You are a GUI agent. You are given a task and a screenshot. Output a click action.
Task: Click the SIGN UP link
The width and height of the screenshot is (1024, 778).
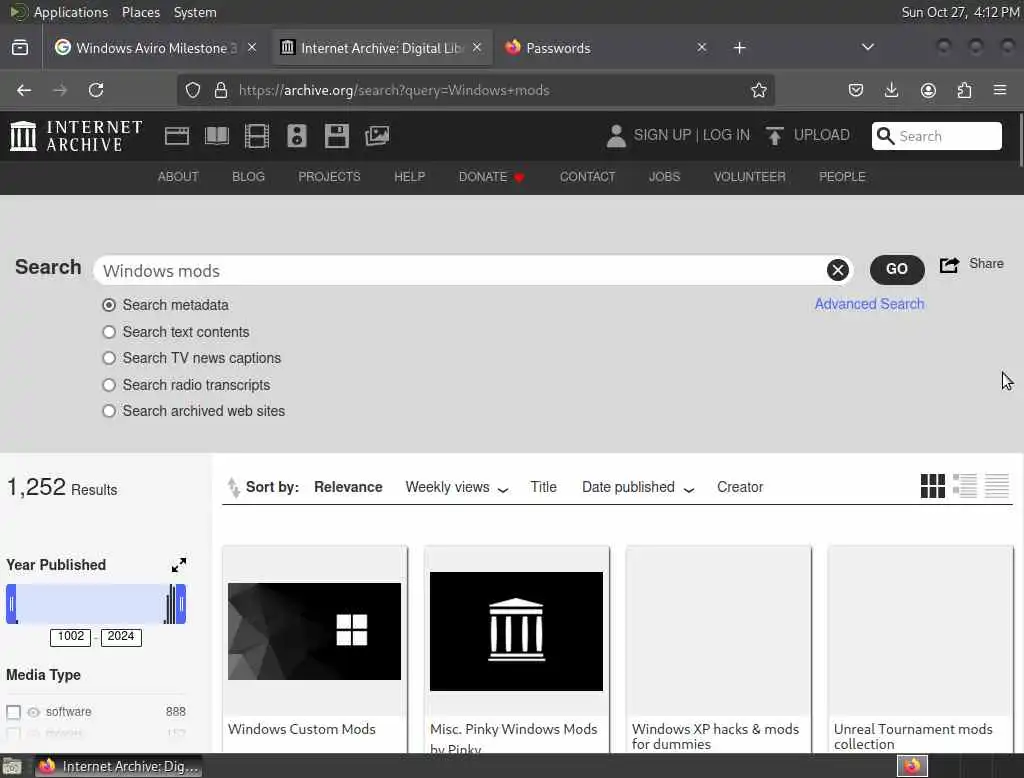coord(662,135)
